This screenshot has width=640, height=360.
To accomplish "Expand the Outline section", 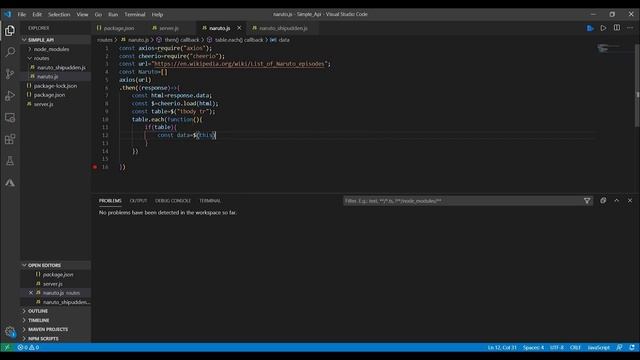I will [56, 311].
